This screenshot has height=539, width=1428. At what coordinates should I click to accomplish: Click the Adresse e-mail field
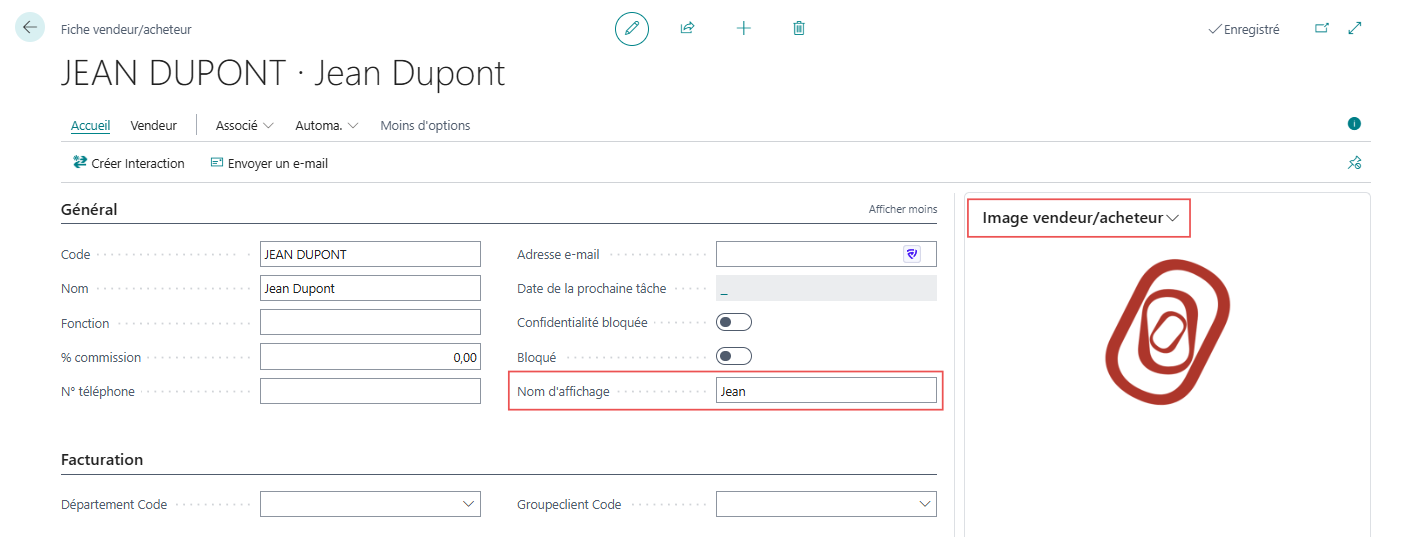(x=826, y=254)
